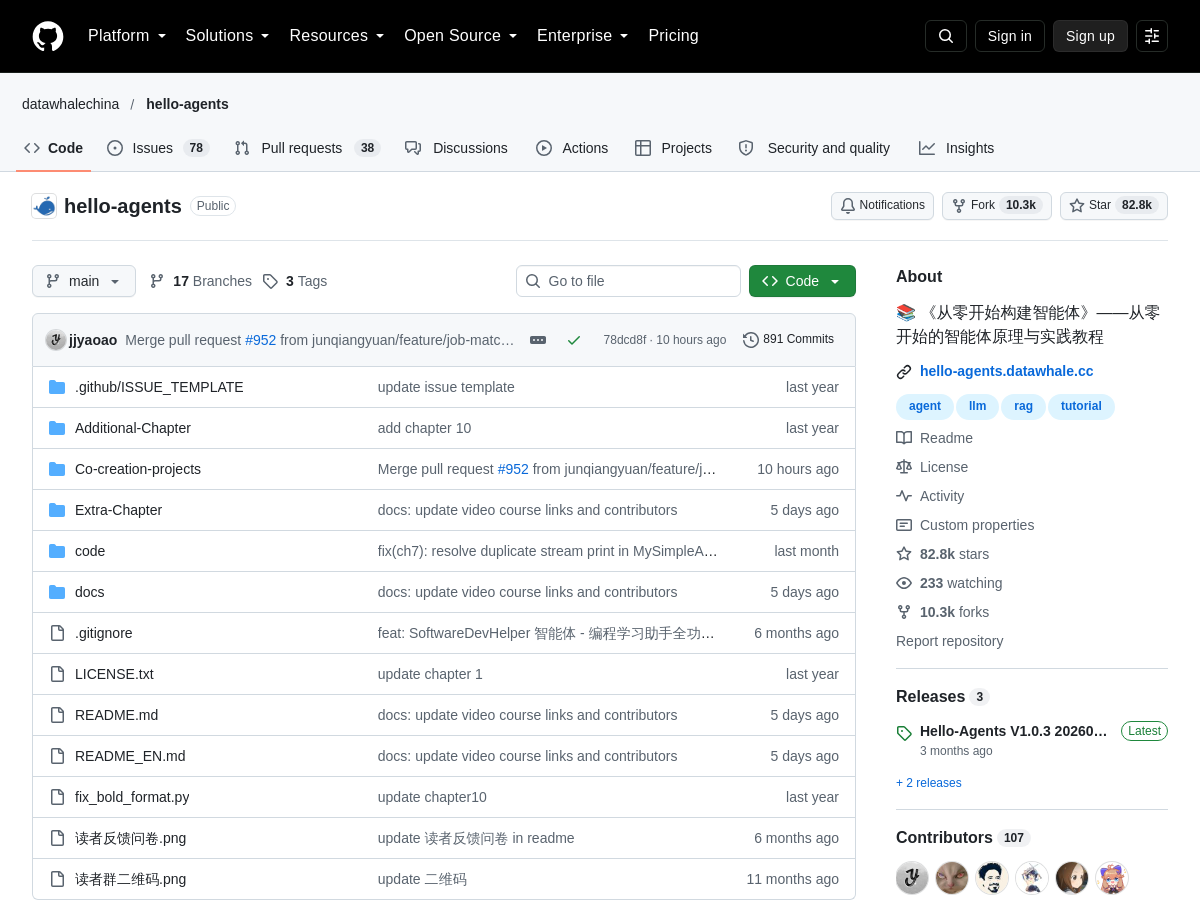The image size is (1200, 900).
Task: Click the release tag icon for Hello-Agents V1.0.3
Action: [x=904, y=733]
